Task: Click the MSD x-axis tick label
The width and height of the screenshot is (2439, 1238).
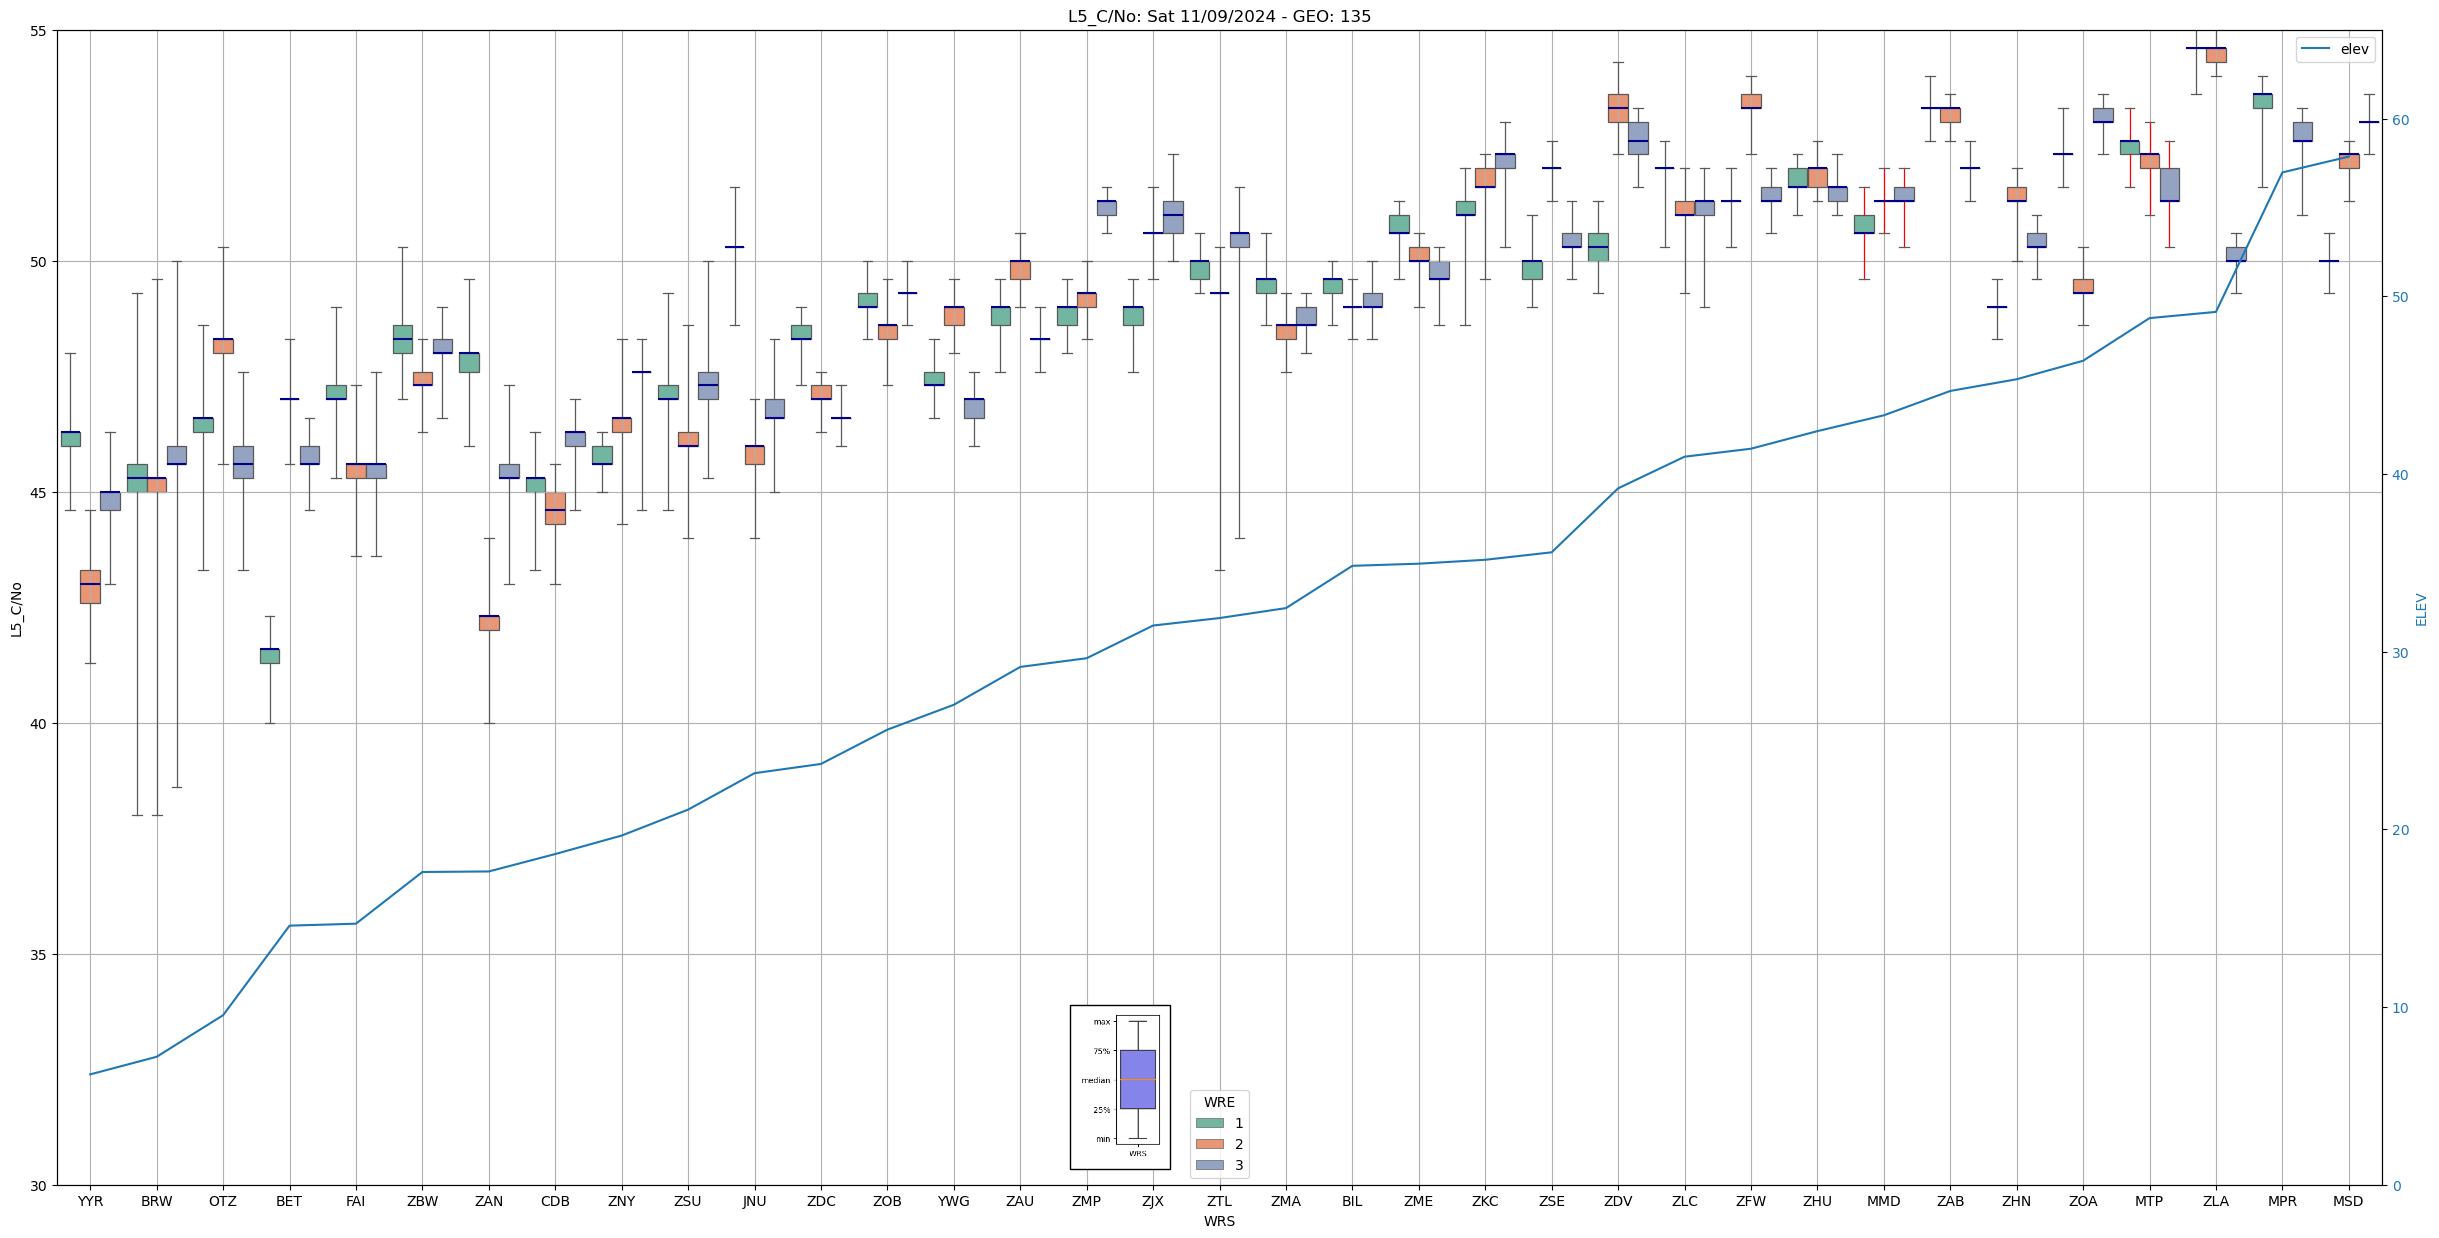Action: pyautogui.click(x=2348, y=1201)
